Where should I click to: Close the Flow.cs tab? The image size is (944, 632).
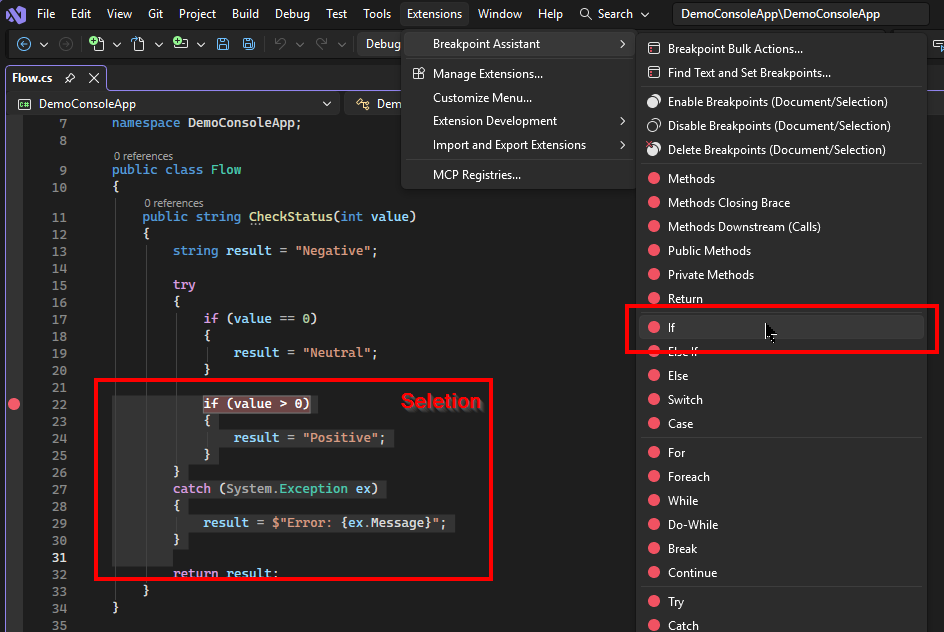(x=94, y=78)
